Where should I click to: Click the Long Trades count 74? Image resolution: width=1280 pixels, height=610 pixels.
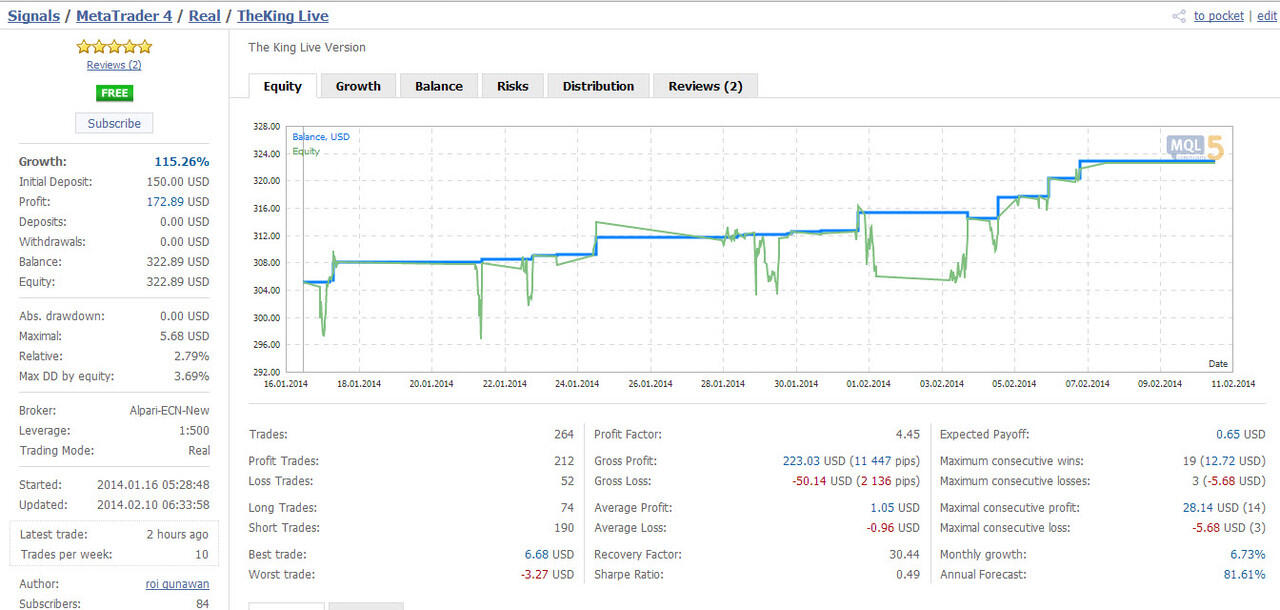567,508
